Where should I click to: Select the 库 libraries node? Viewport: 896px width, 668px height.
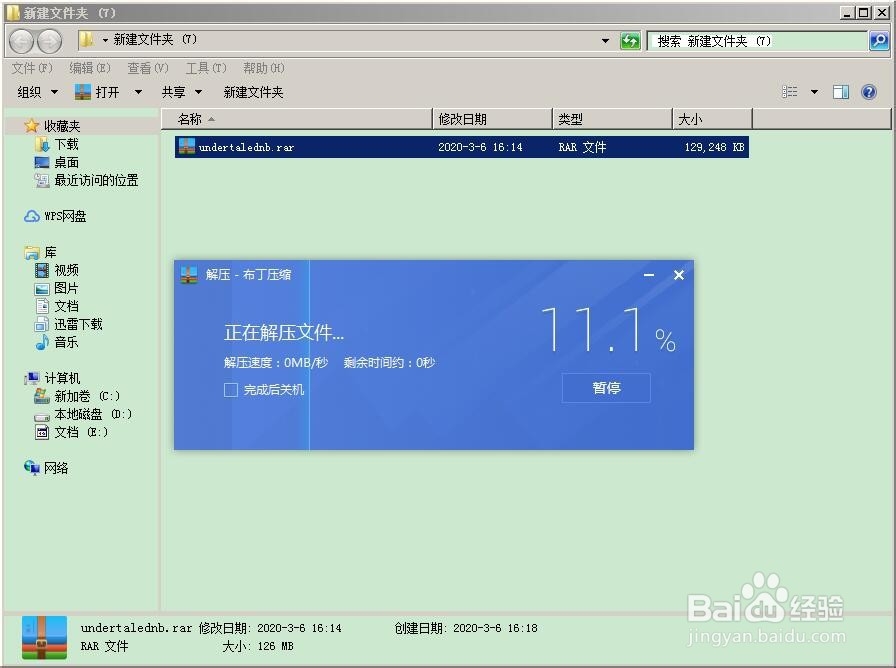(x=50, y=252)
